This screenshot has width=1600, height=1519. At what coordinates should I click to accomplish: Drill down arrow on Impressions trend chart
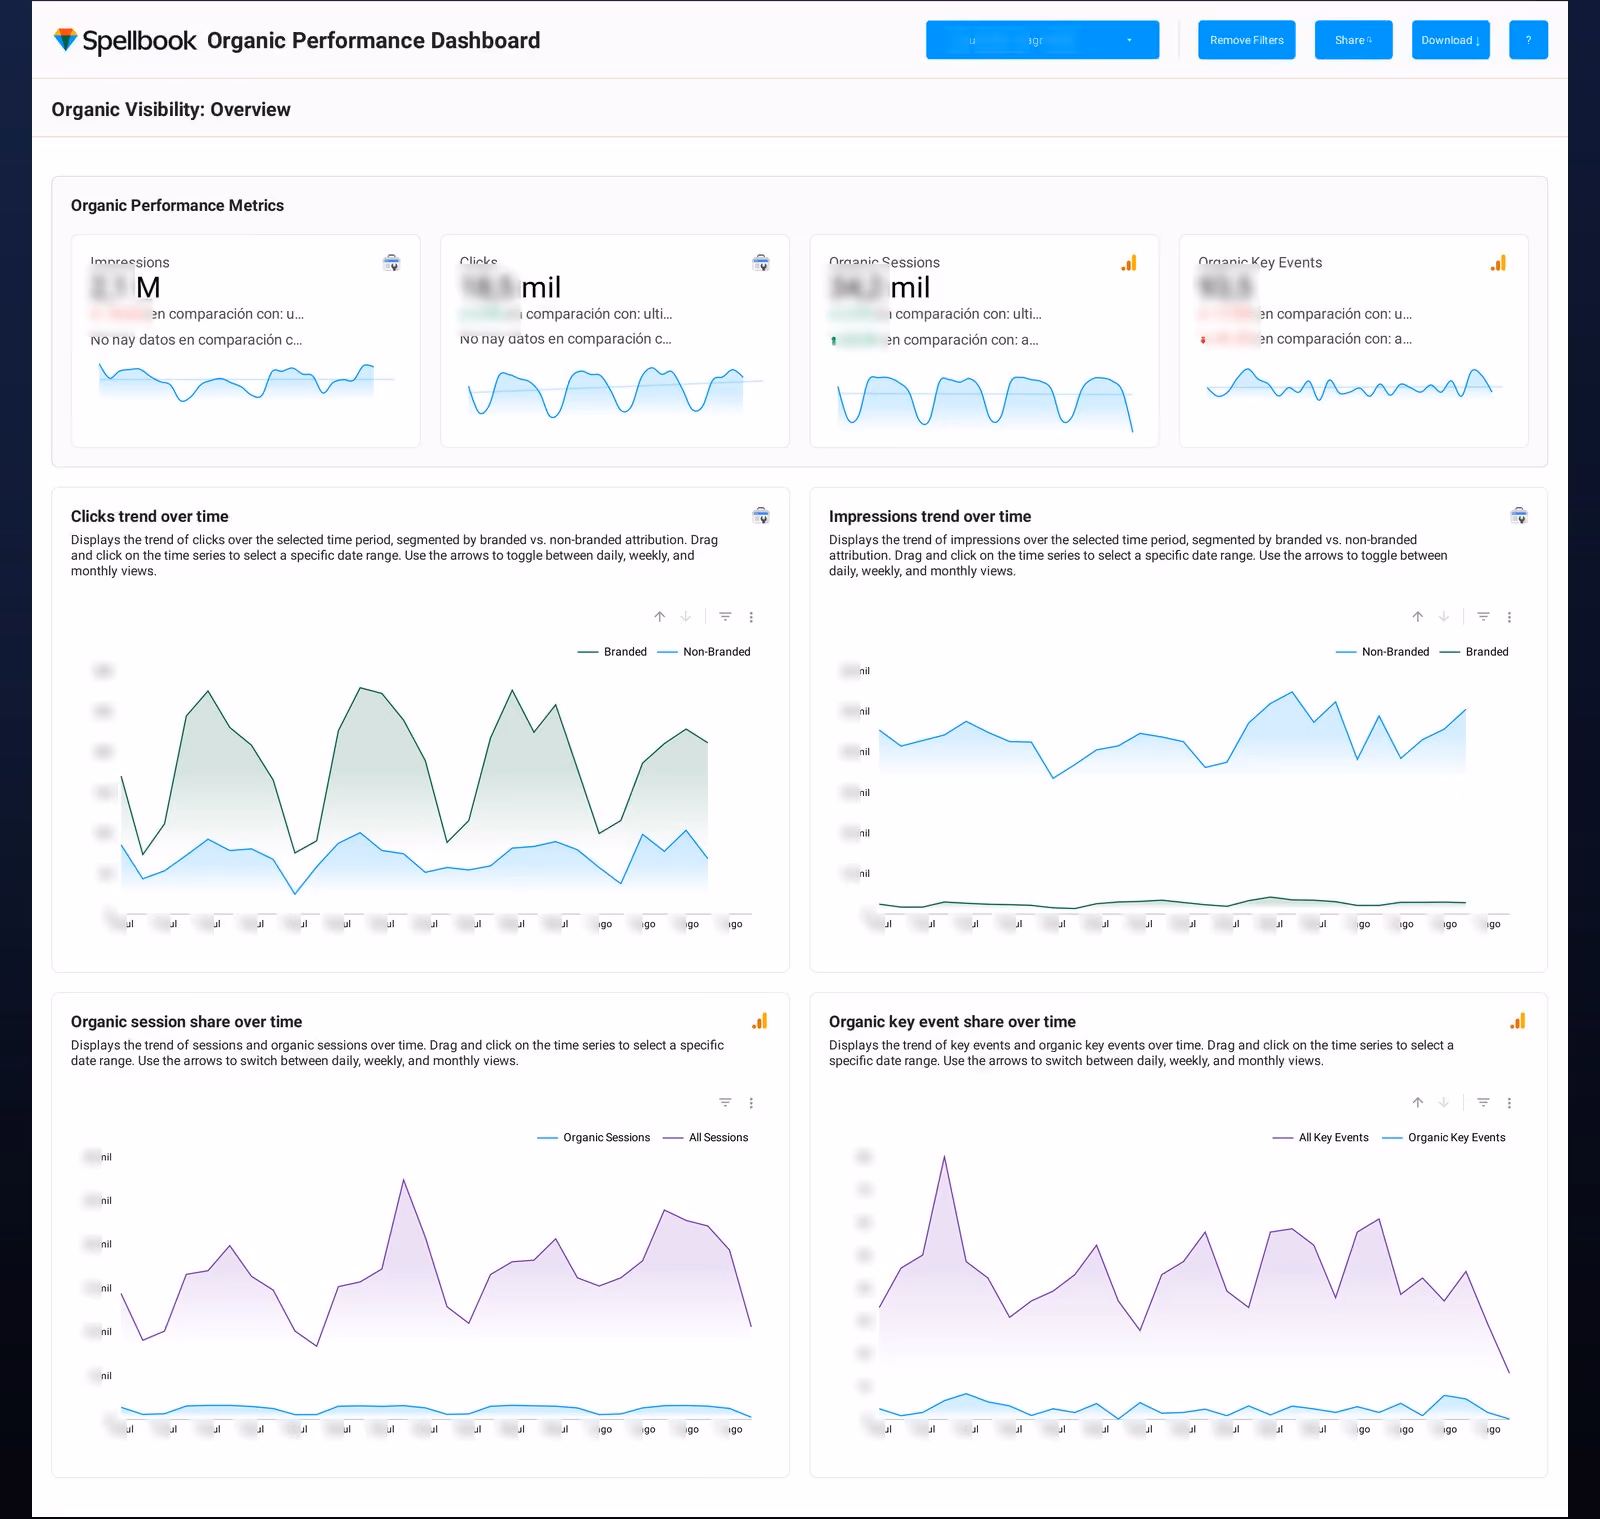[x=1444, y=617]
